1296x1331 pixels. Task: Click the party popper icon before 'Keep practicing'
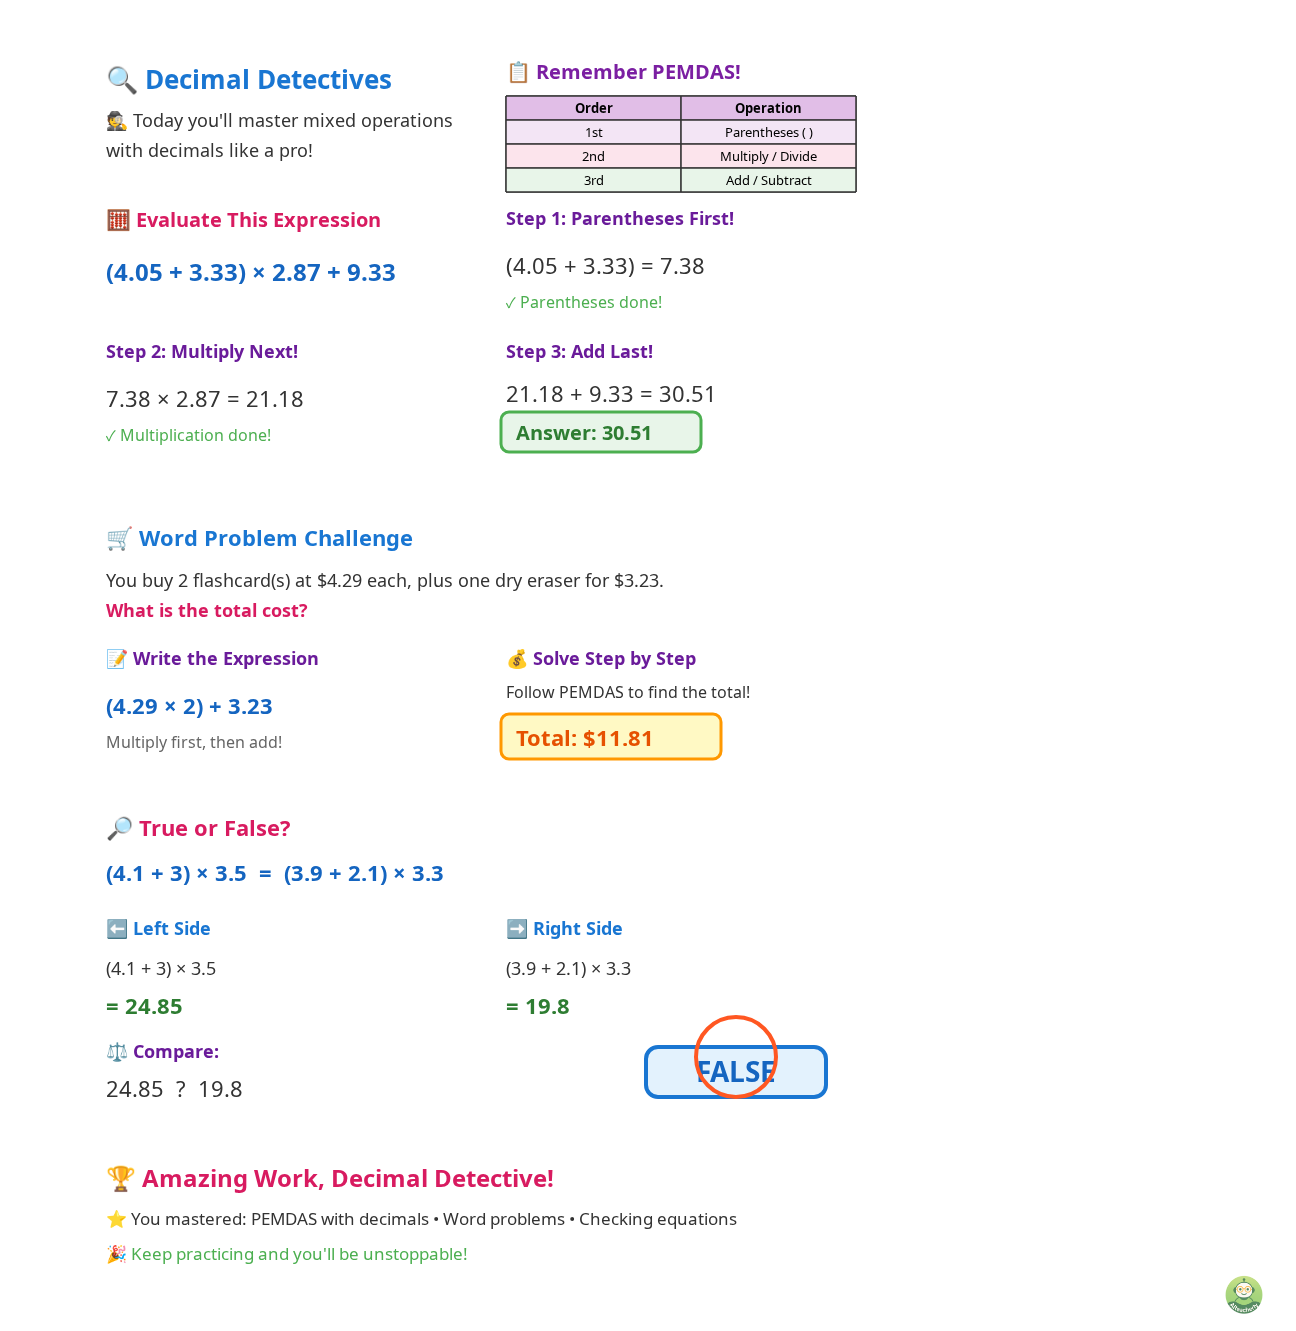tap(116, 1254)
